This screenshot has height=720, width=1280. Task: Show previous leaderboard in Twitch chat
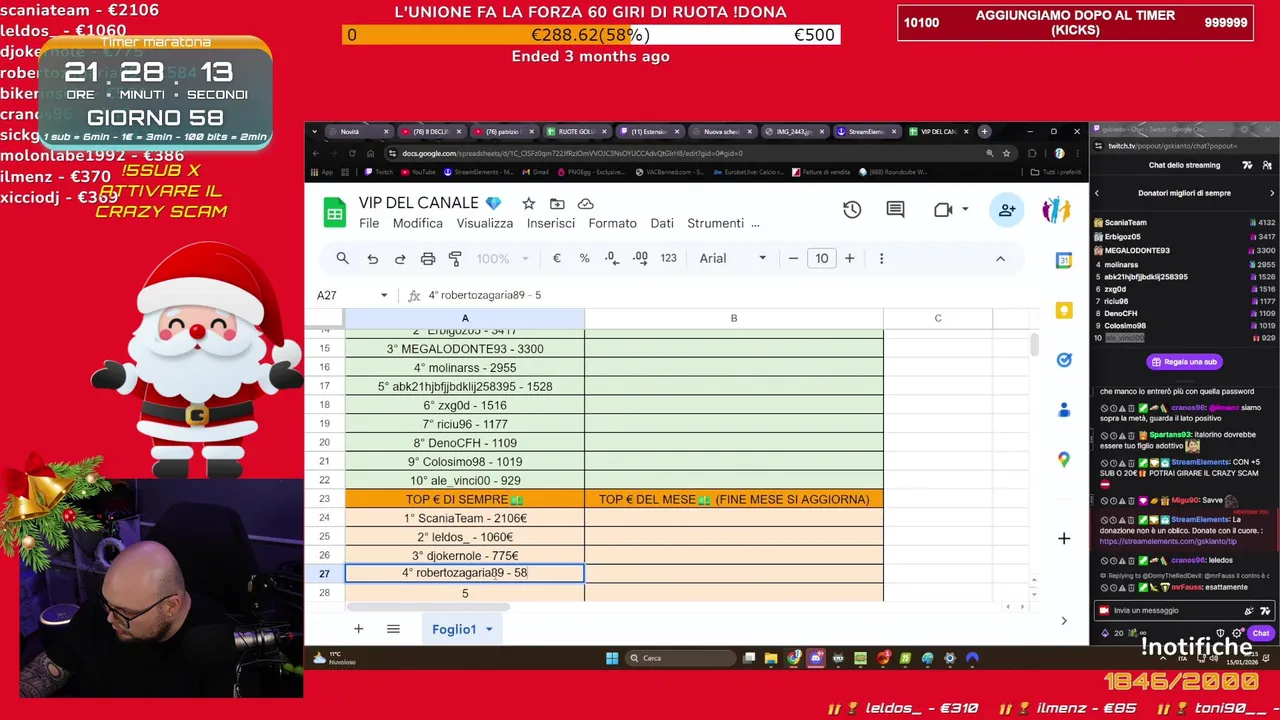pyautogui.click(x=1097, y=193)
